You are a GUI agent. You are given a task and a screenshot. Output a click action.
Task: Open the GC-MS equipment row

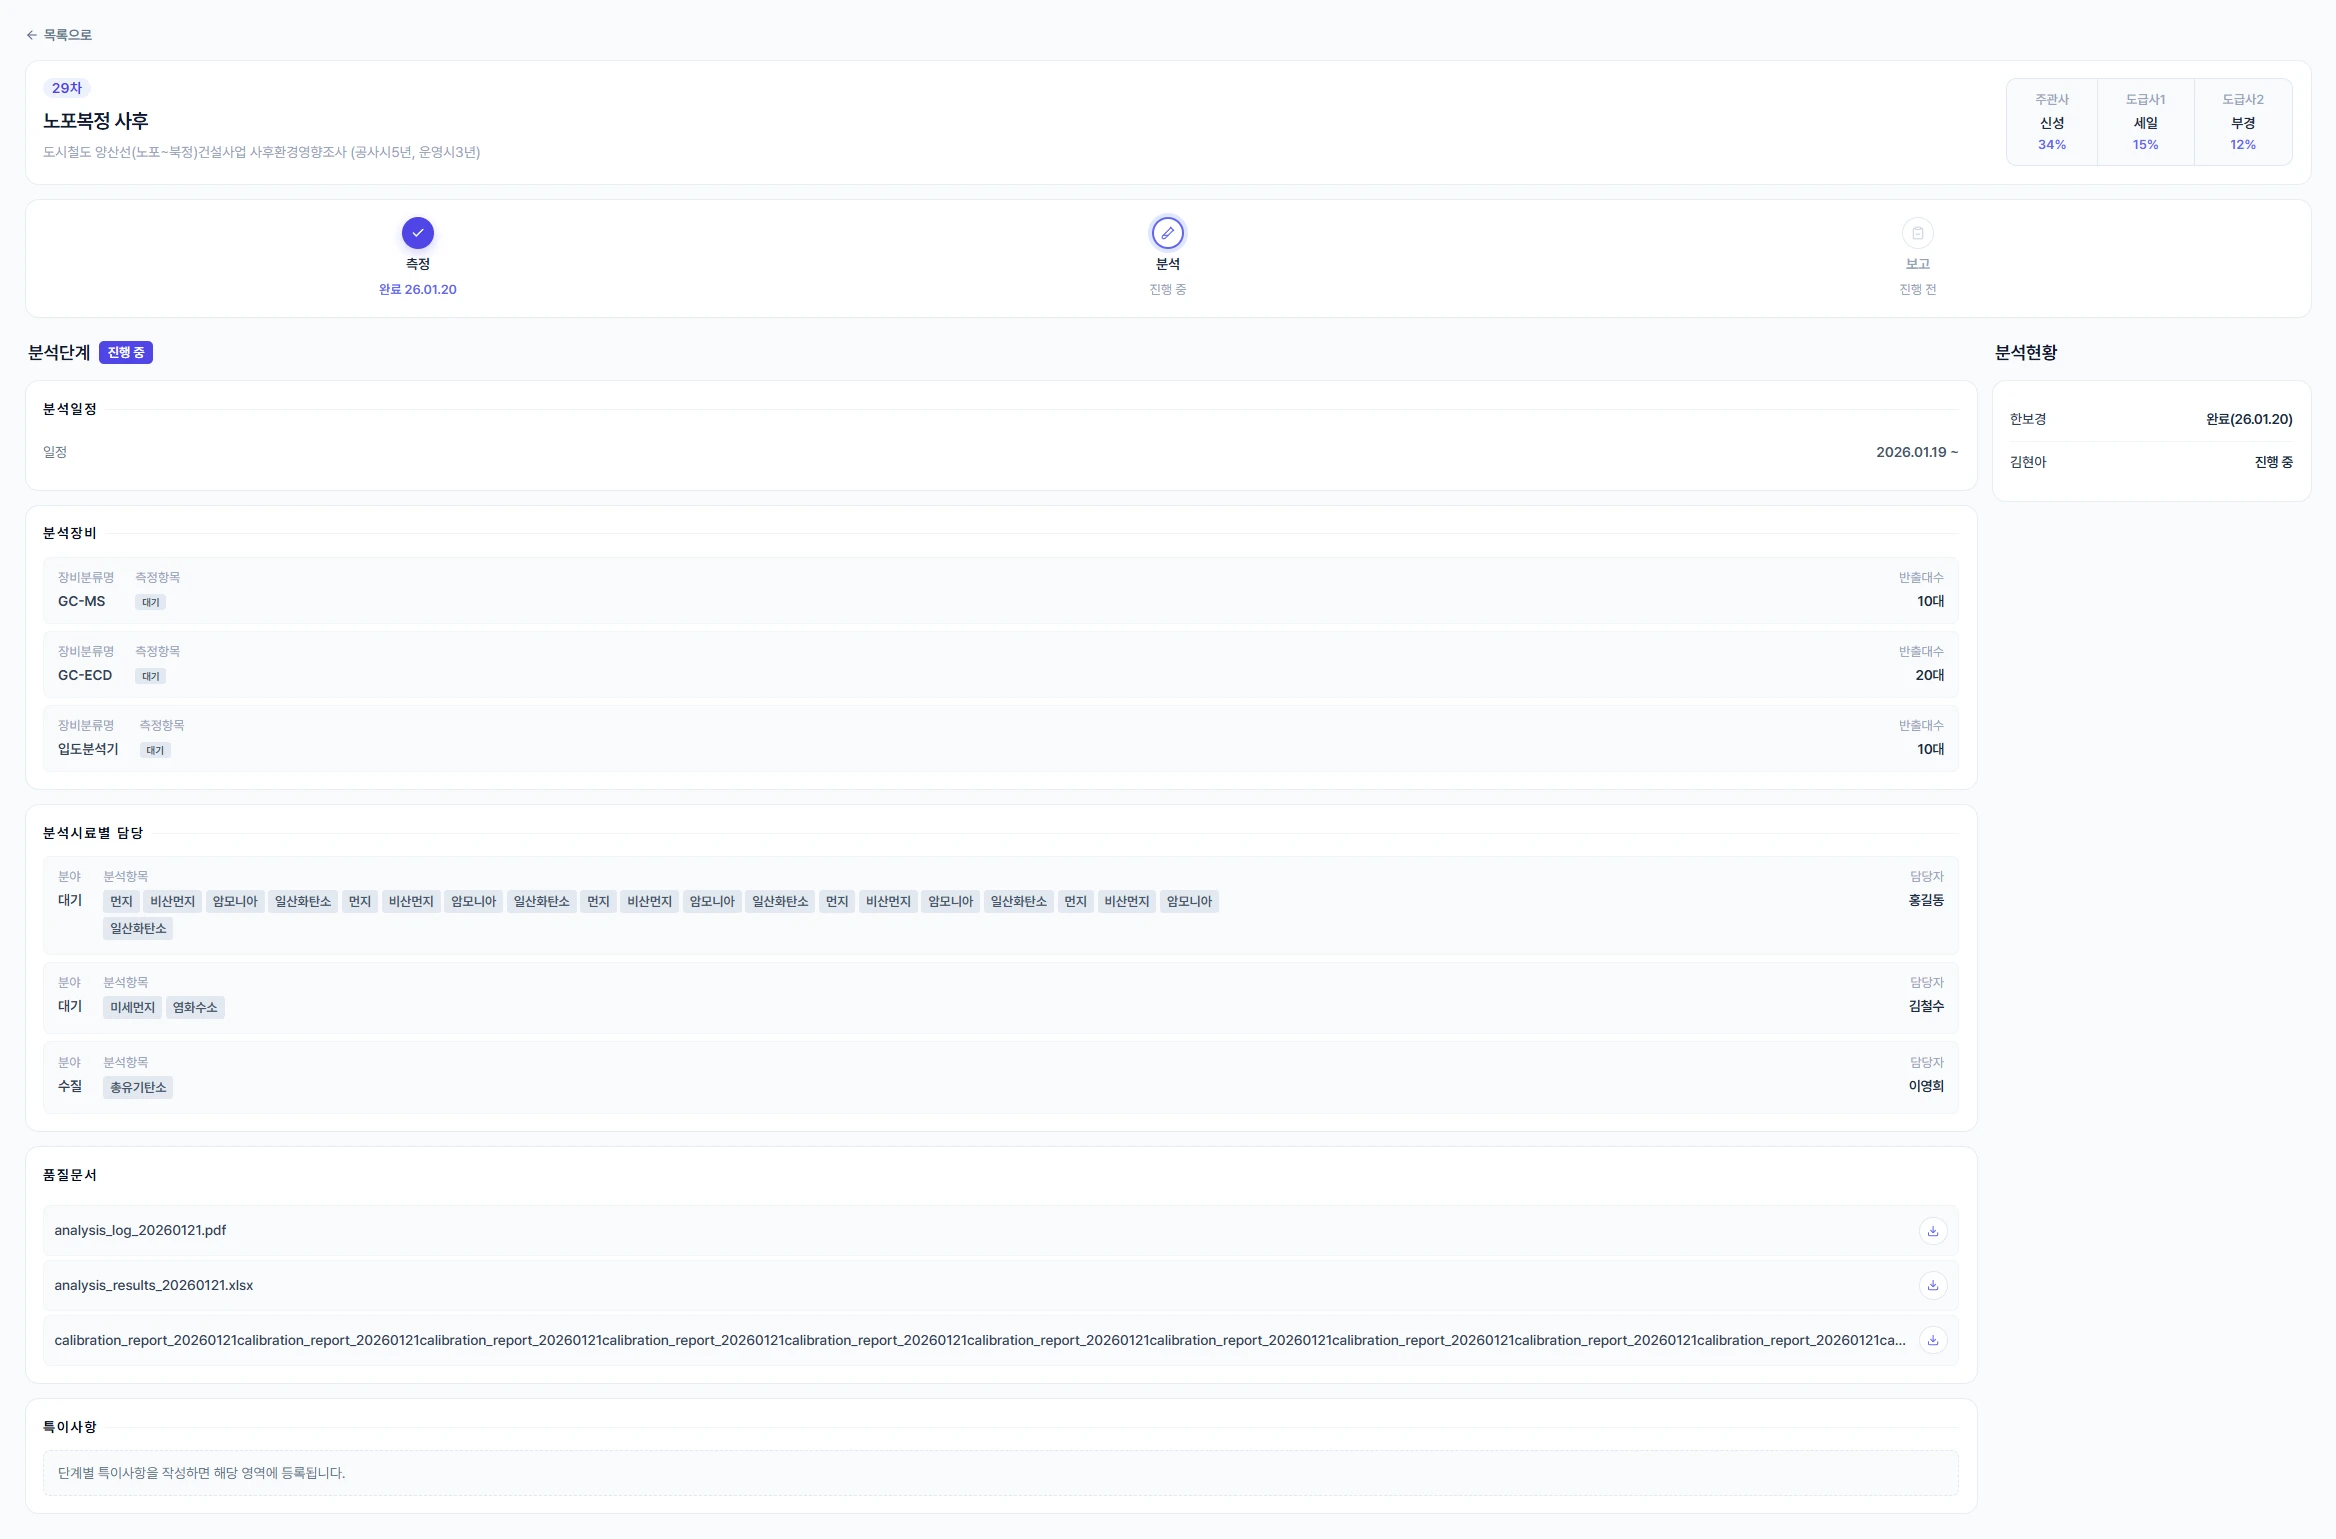[x=1000, y=591]
